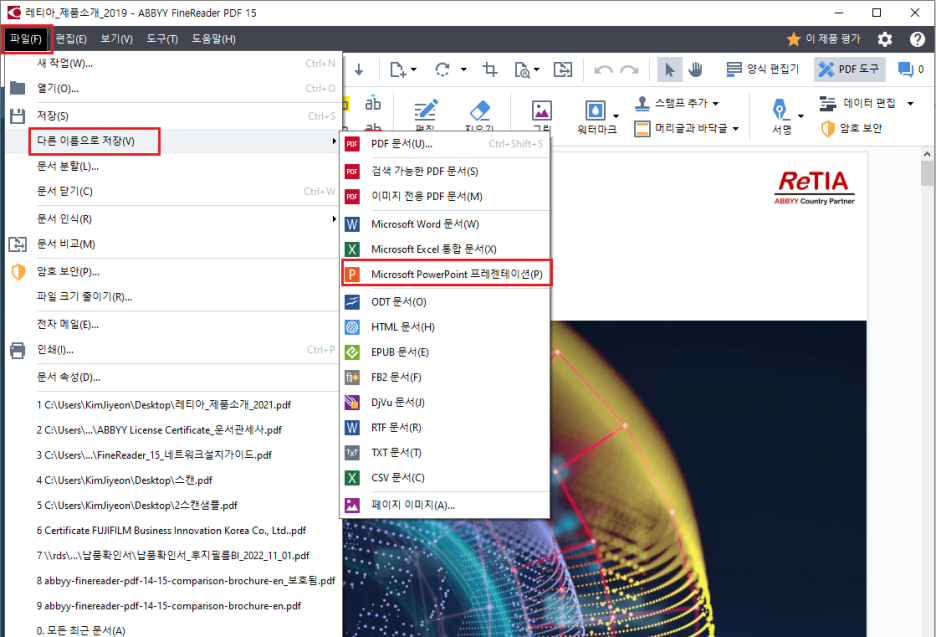Click the star rating icon
The image size is (936, 637).
coord(793,39)
